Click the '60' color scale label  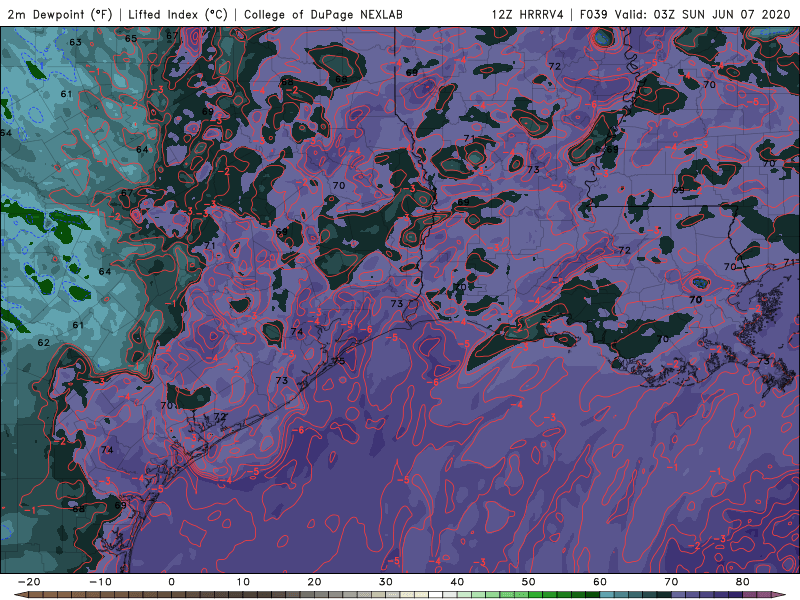(600, 582)
